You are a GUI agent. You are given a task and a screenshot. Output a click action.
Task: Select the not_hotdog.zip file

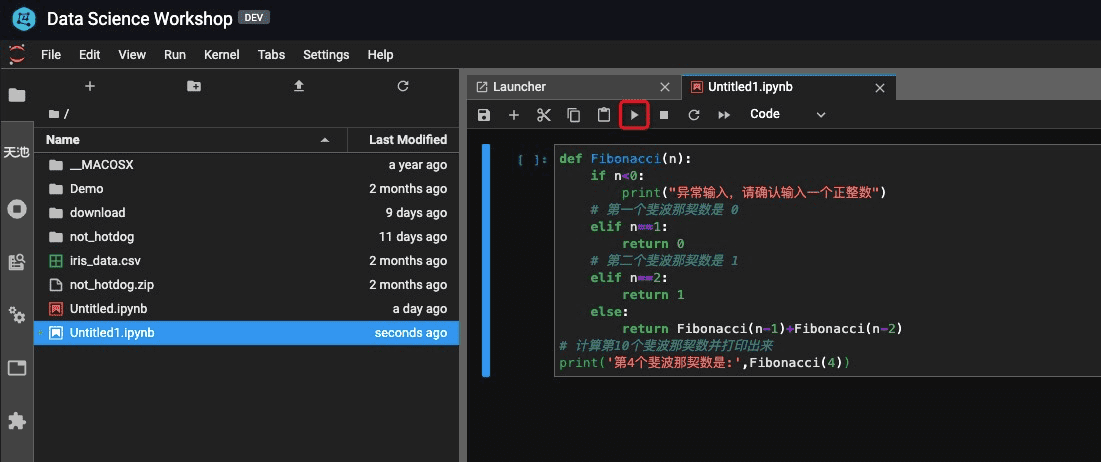tap(246, 284)
